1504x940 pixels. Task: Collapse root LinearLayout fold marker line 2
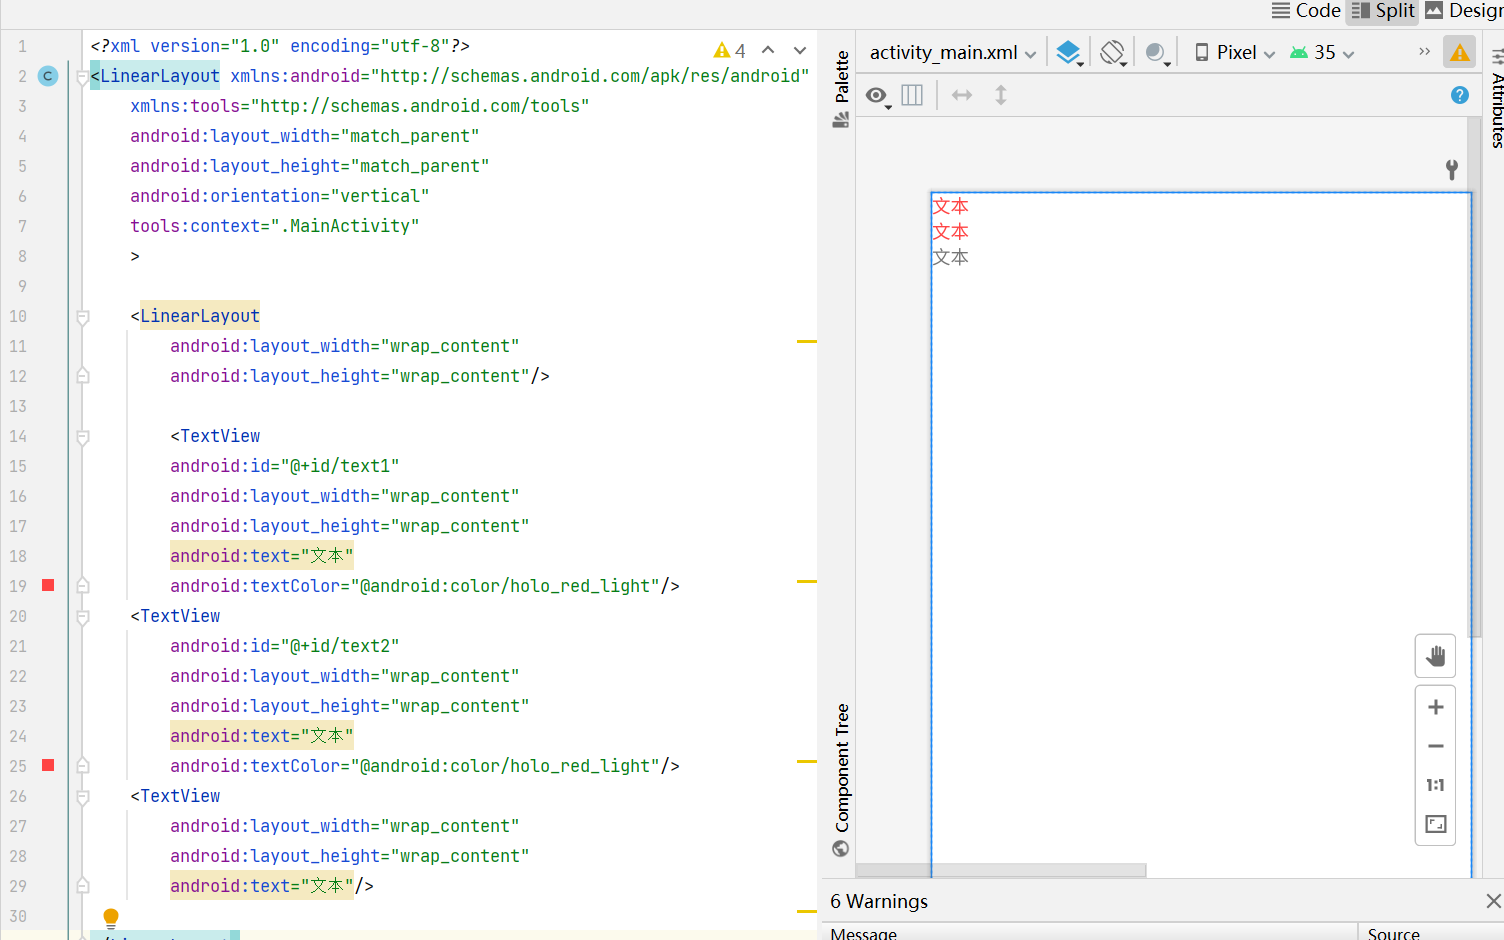tap(83, 77)
